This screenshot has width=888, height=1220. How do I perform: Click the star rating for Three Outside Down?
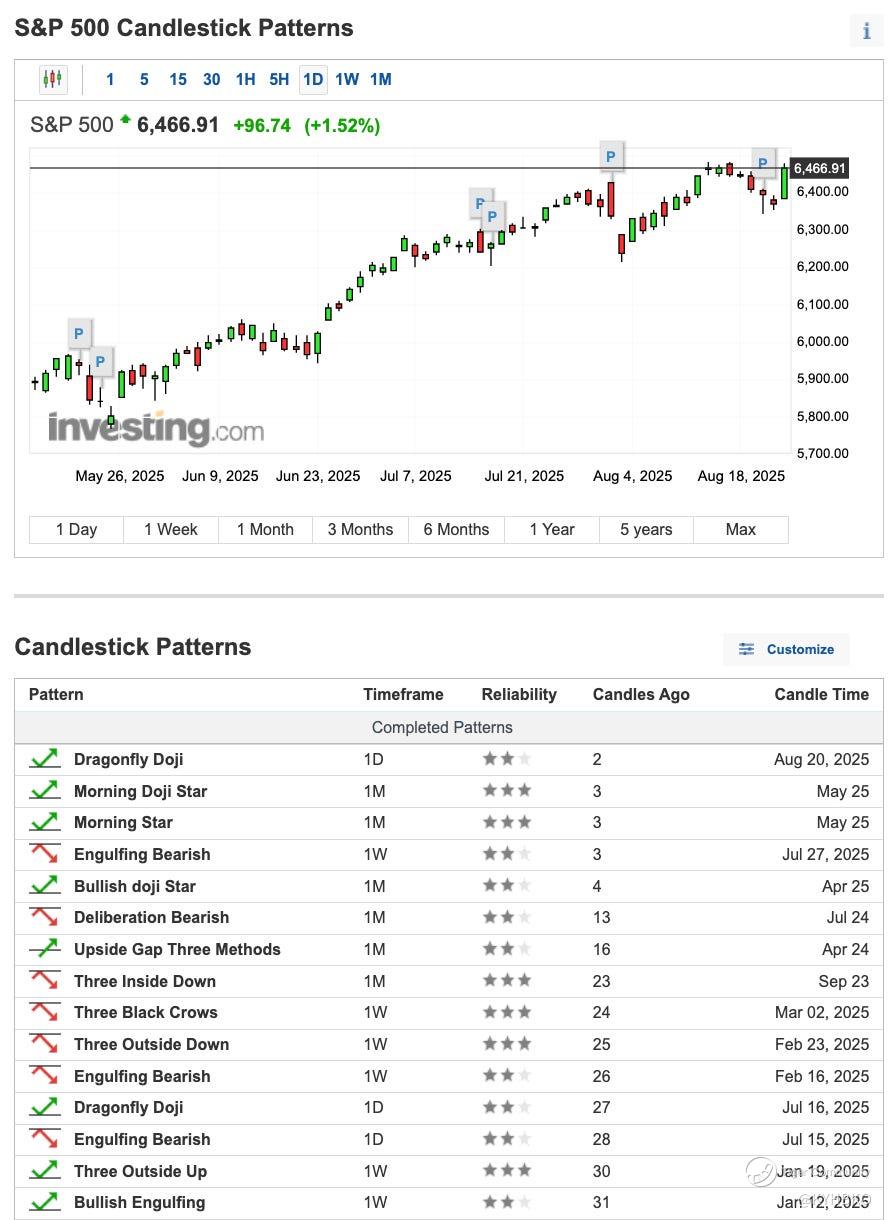point(507,1044)
